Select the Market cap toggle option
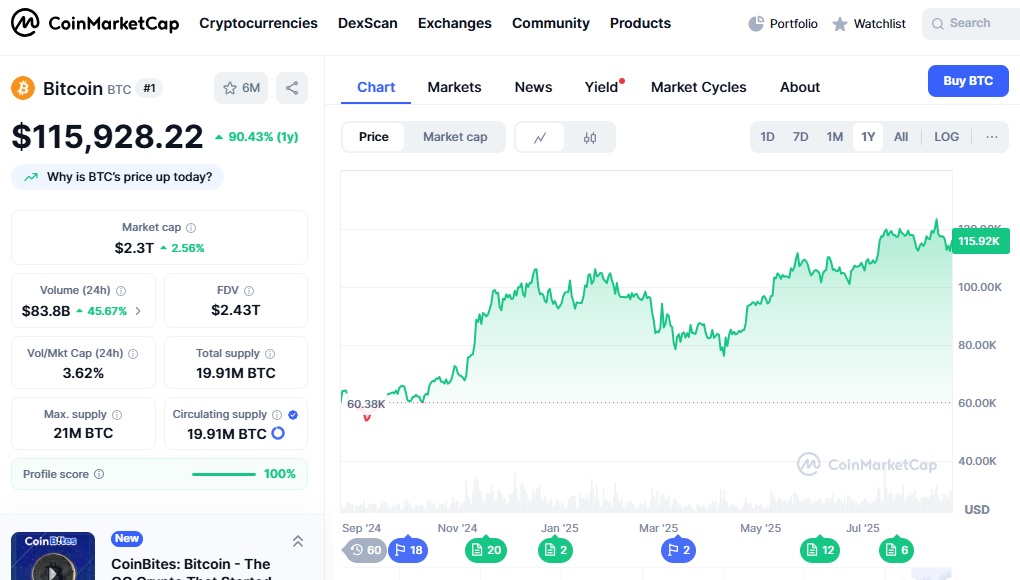1020x580 pixels. [455, 137]
